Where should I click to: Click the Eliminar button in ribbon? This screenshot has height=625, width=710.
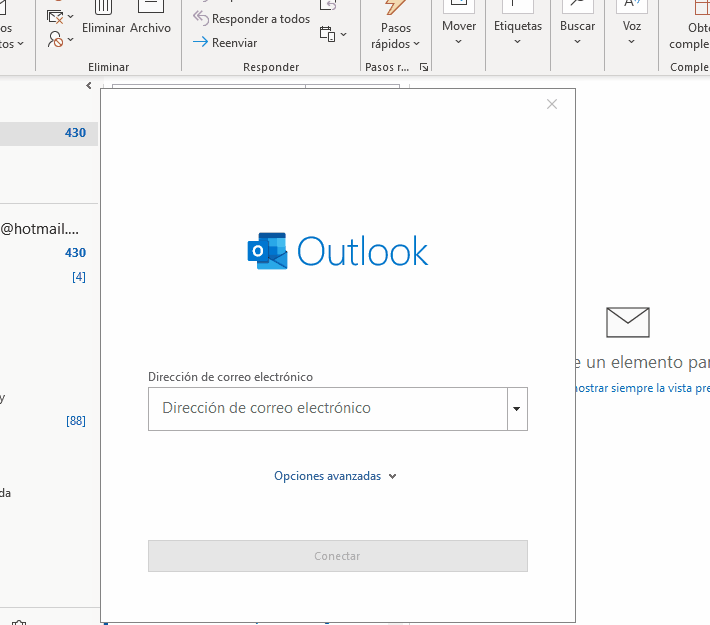click(103, 20)
